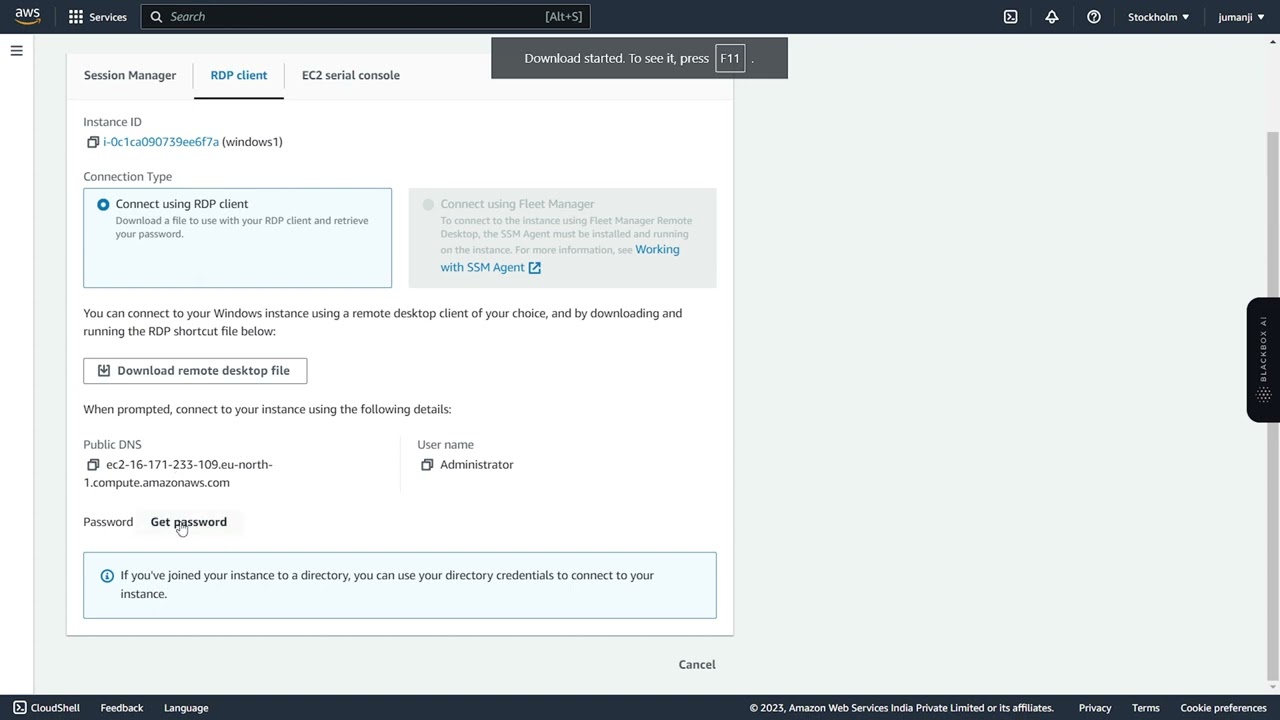Click the Administrator user name text
The image size is (1280, 720).
click(x=477, y=465)
